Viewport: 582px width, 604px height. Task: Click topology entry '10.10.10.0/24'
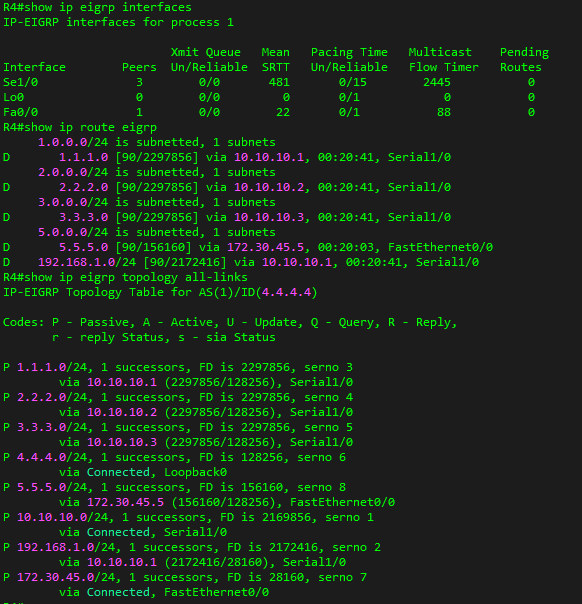tap(62, 518)
